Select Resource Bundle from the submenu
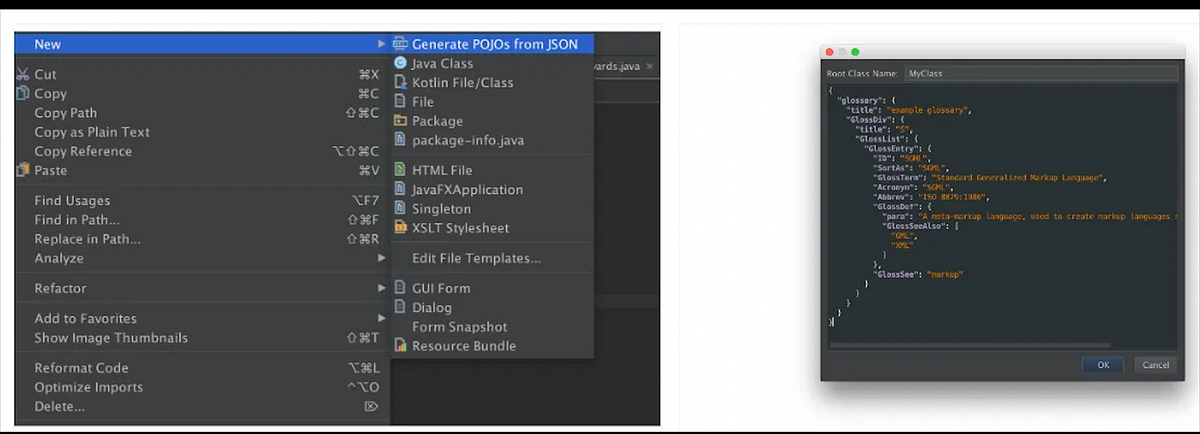The height and width of the screenshot is (434, 1200). pos(492,346)
